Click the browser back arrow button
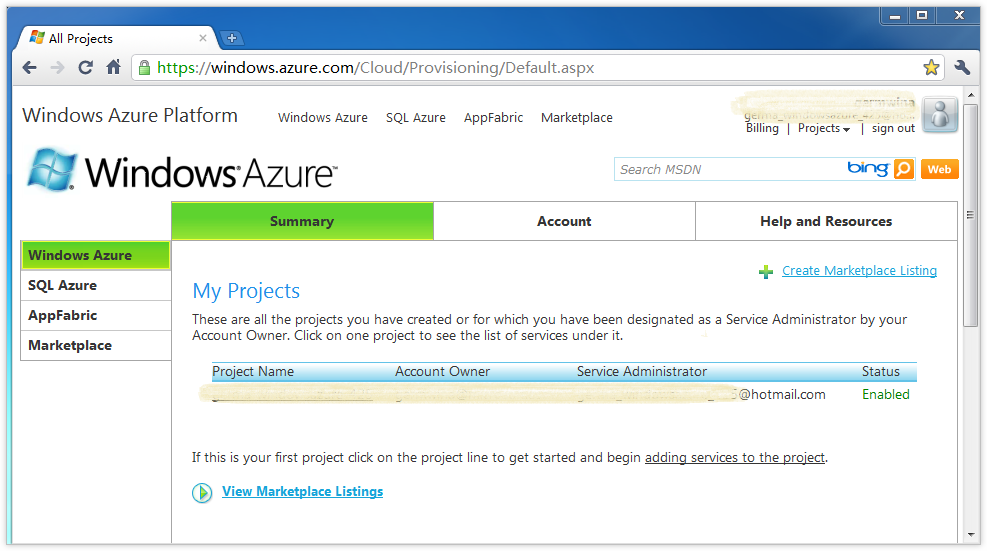Screen dimensions: 987x551 [30, 68]
